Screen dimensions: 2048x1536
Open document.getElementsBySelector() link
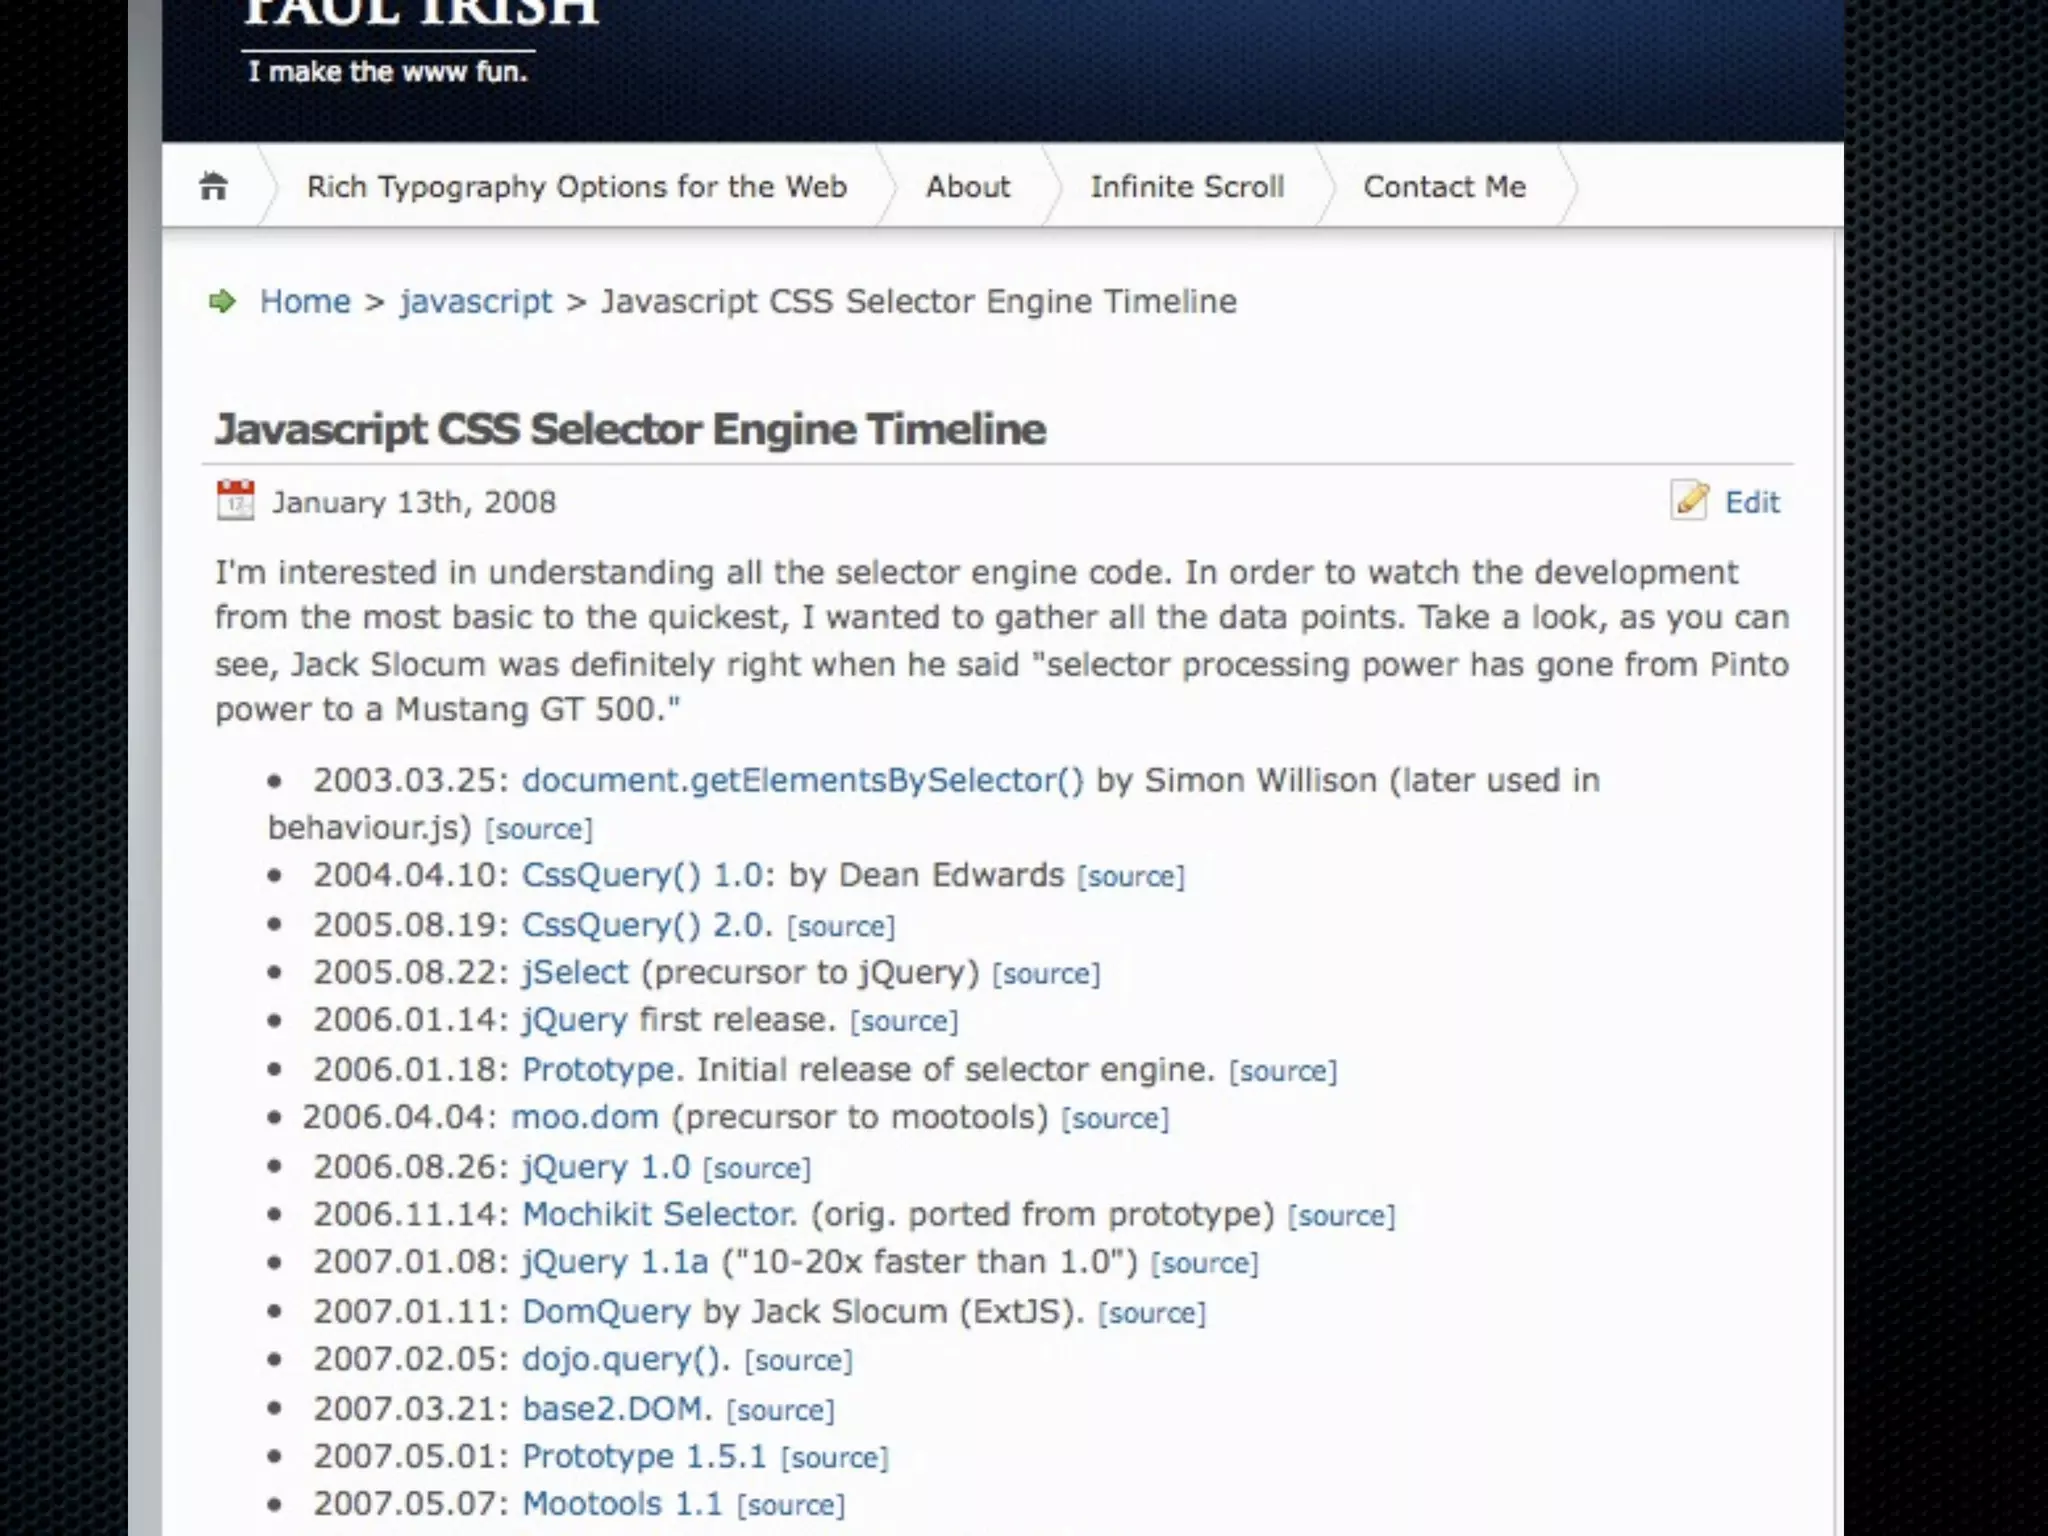pyautogui.click(x=802, y=780)
